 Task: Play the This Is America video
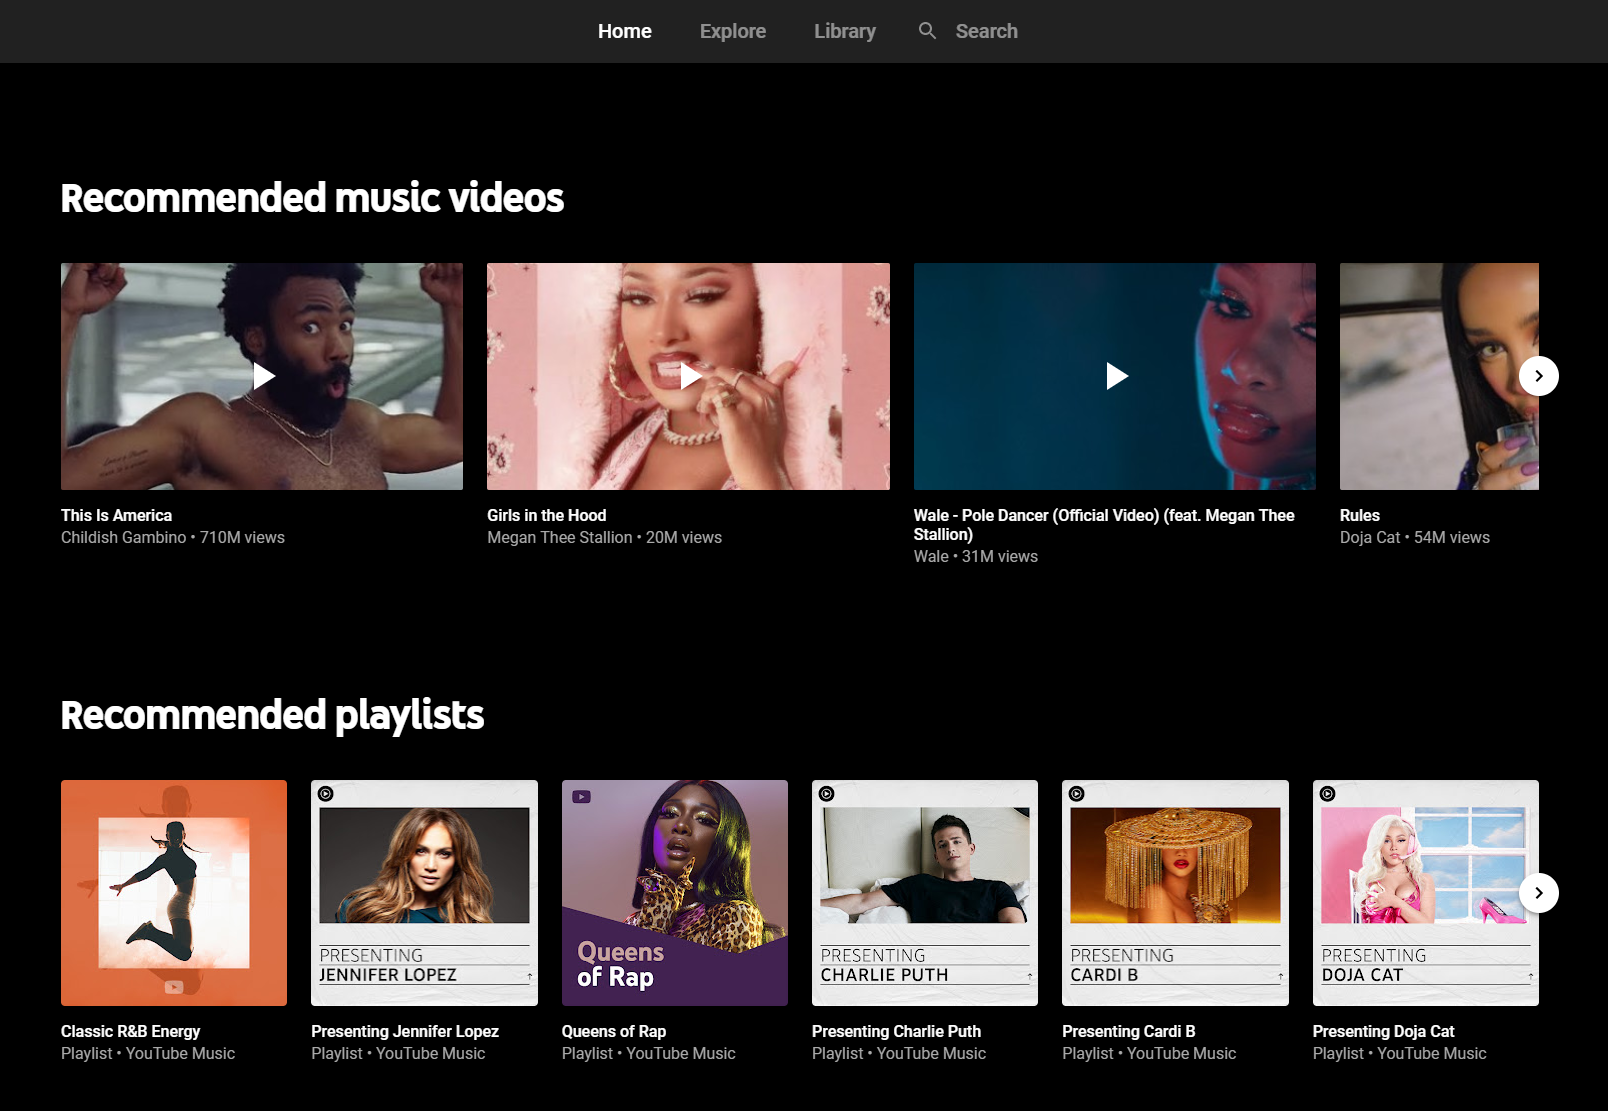262,376
